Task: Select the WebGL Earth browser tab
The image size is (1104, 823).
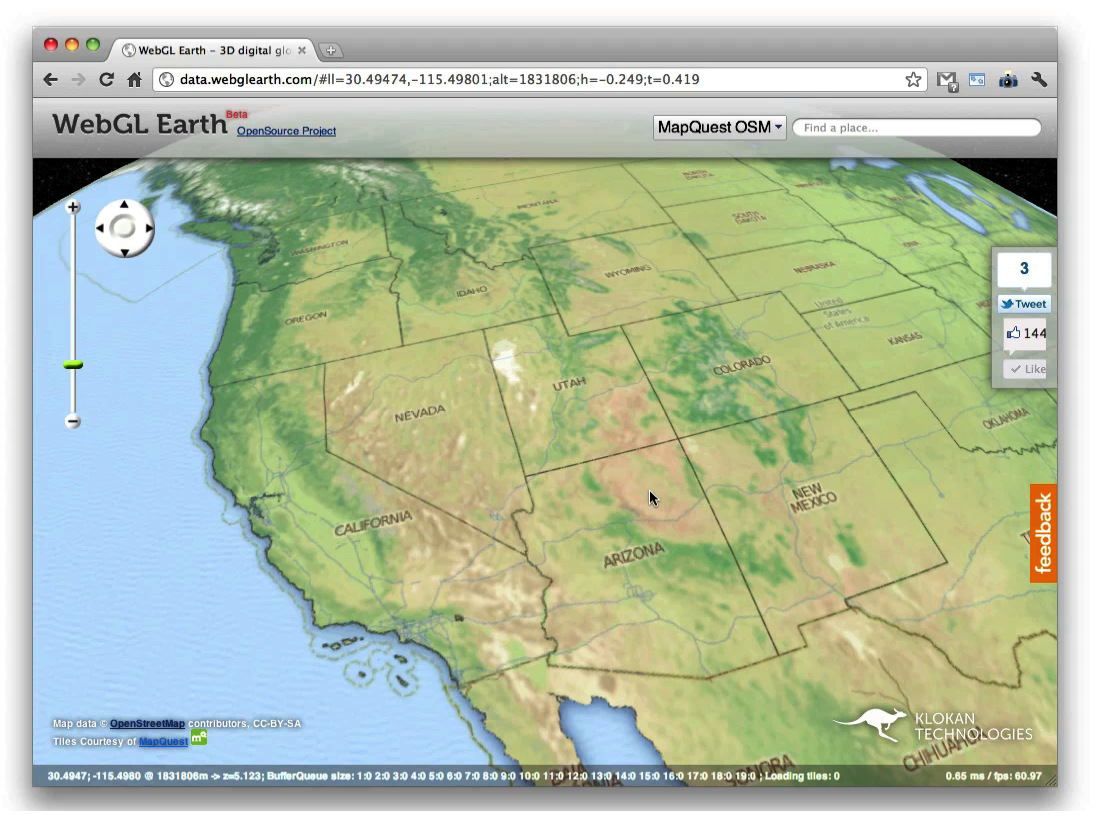Action: 214,50
